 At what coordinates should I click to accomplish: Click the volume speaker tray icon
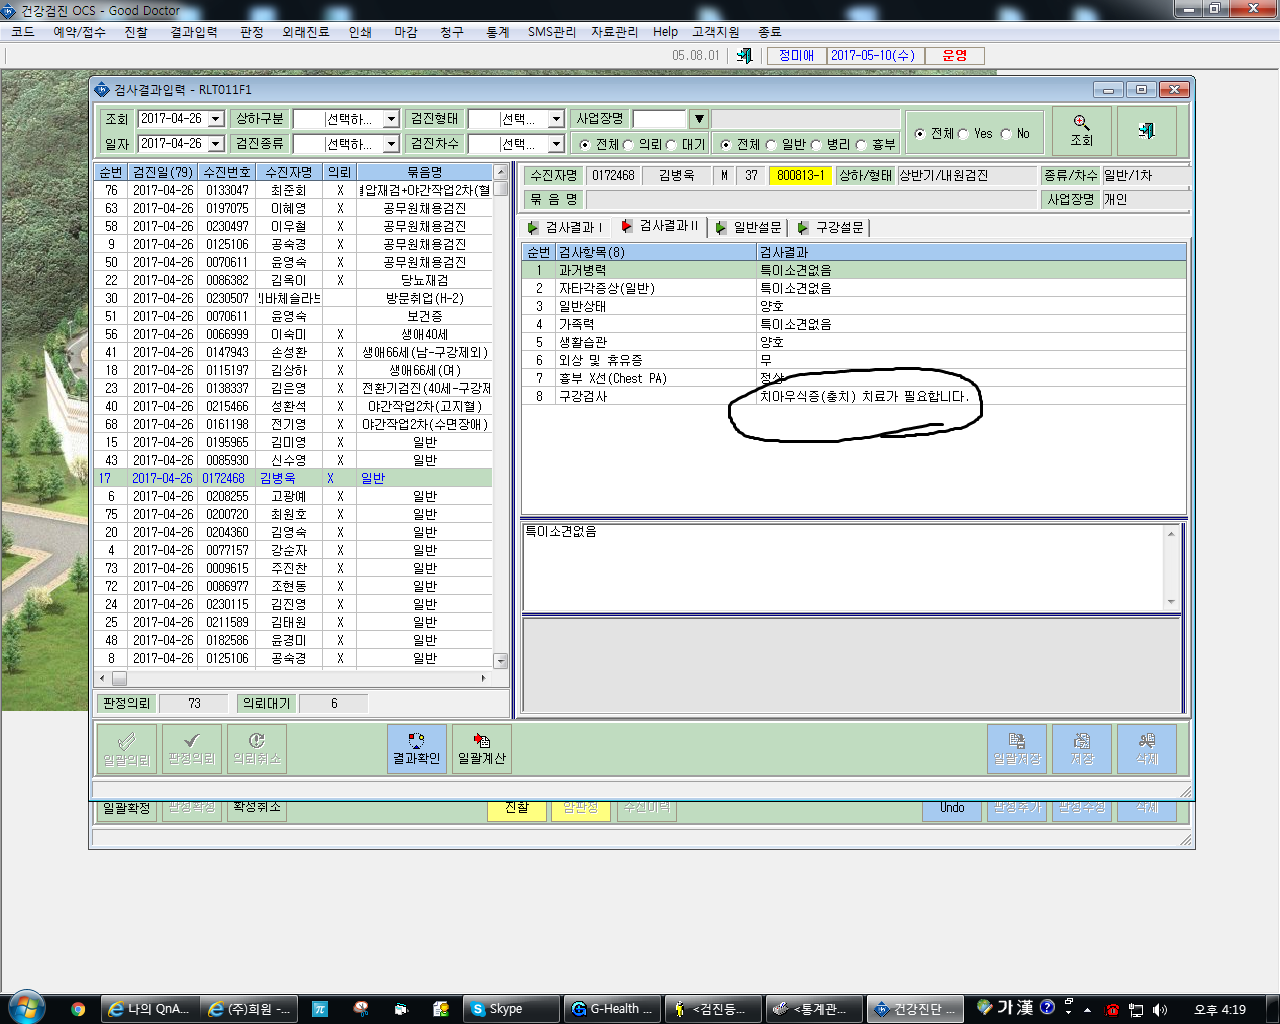pyautogui.click(x=1160, y=1010)
